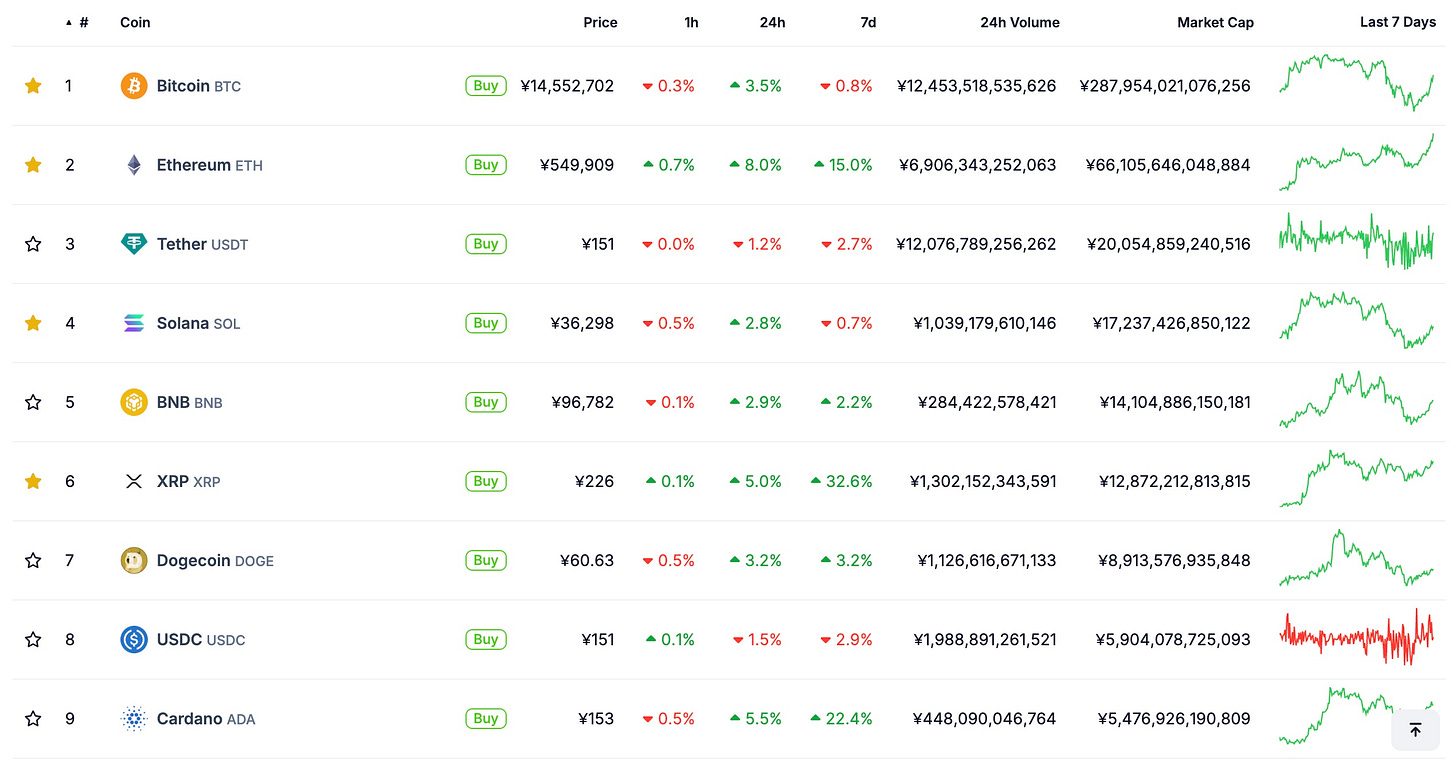Click Buy button for Tether
The height and width of the screenshot is (762, 1456).
pyautogui.click(x=486, y=244)
